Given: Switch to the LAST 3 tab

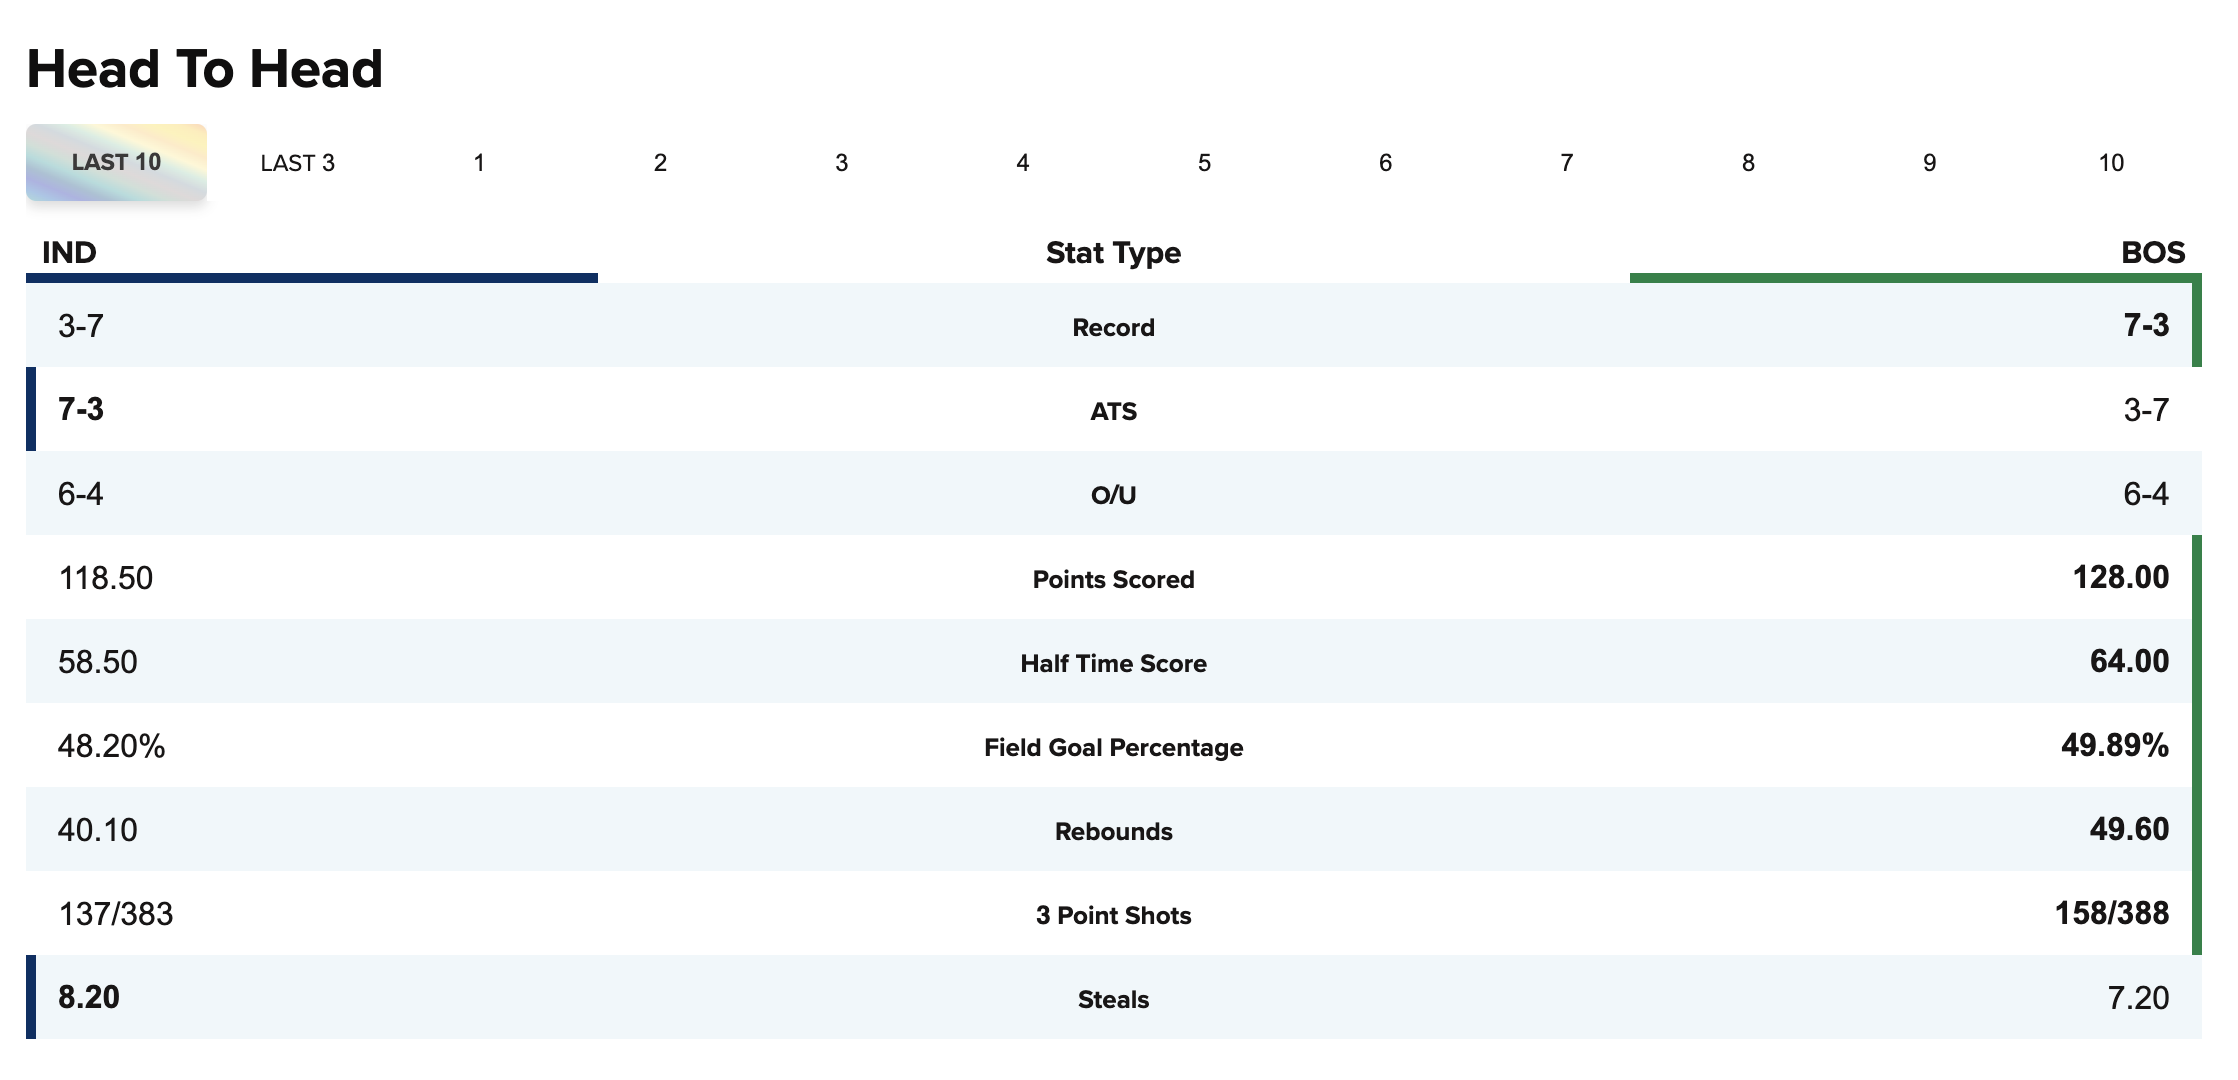Looking at the screenshot, I should 297,163.
